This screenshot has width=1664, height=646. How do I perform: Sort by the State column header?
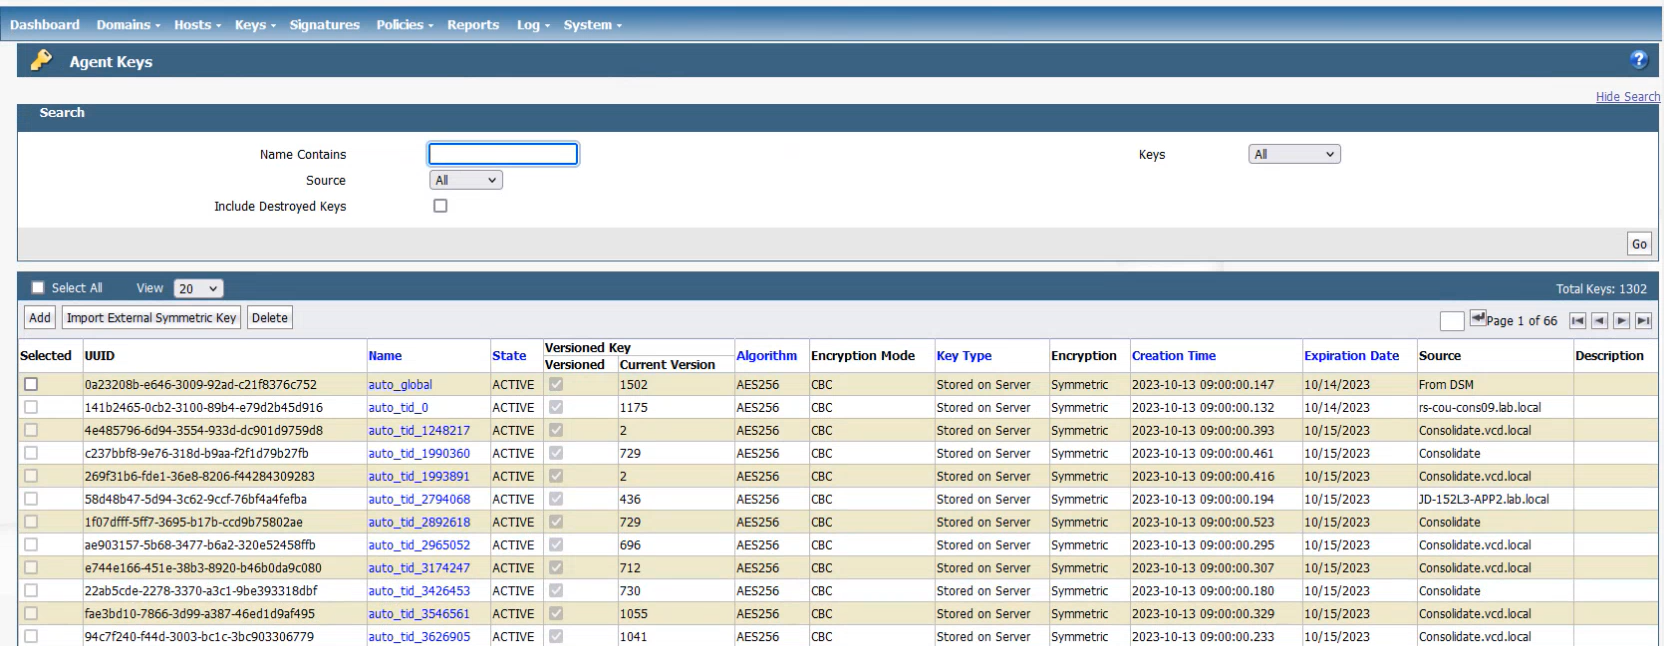509,356
